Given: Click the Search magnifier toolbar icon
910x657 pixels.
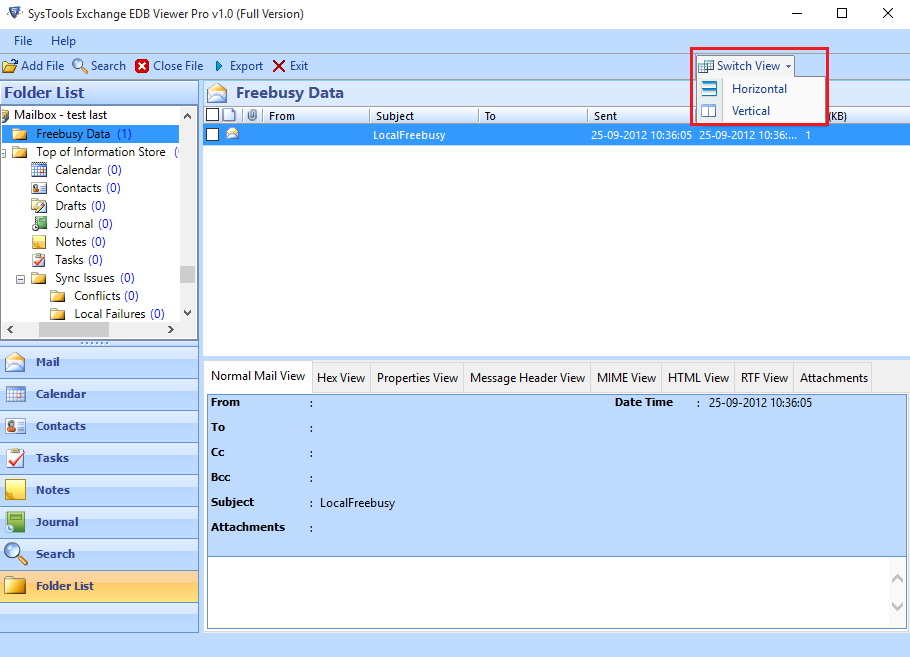Looking at the screenshot, I should click(80, 66).
